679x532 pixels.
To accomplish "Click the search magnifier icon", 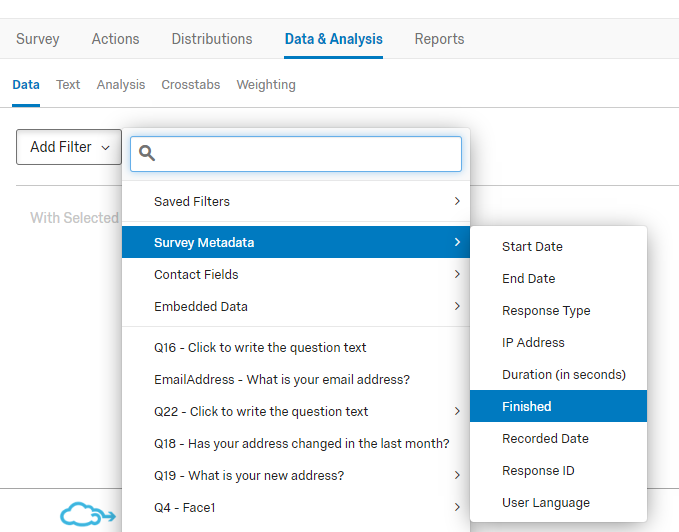I will [147, 153].
